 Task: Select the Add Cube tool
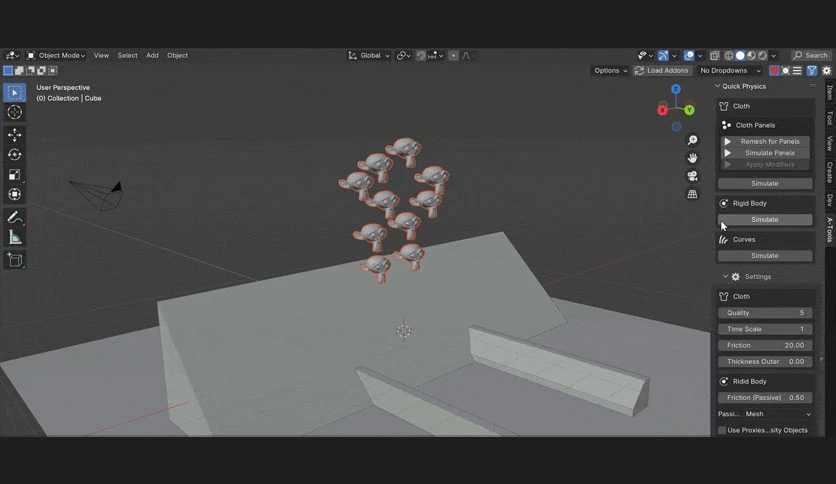click(14, 260)
